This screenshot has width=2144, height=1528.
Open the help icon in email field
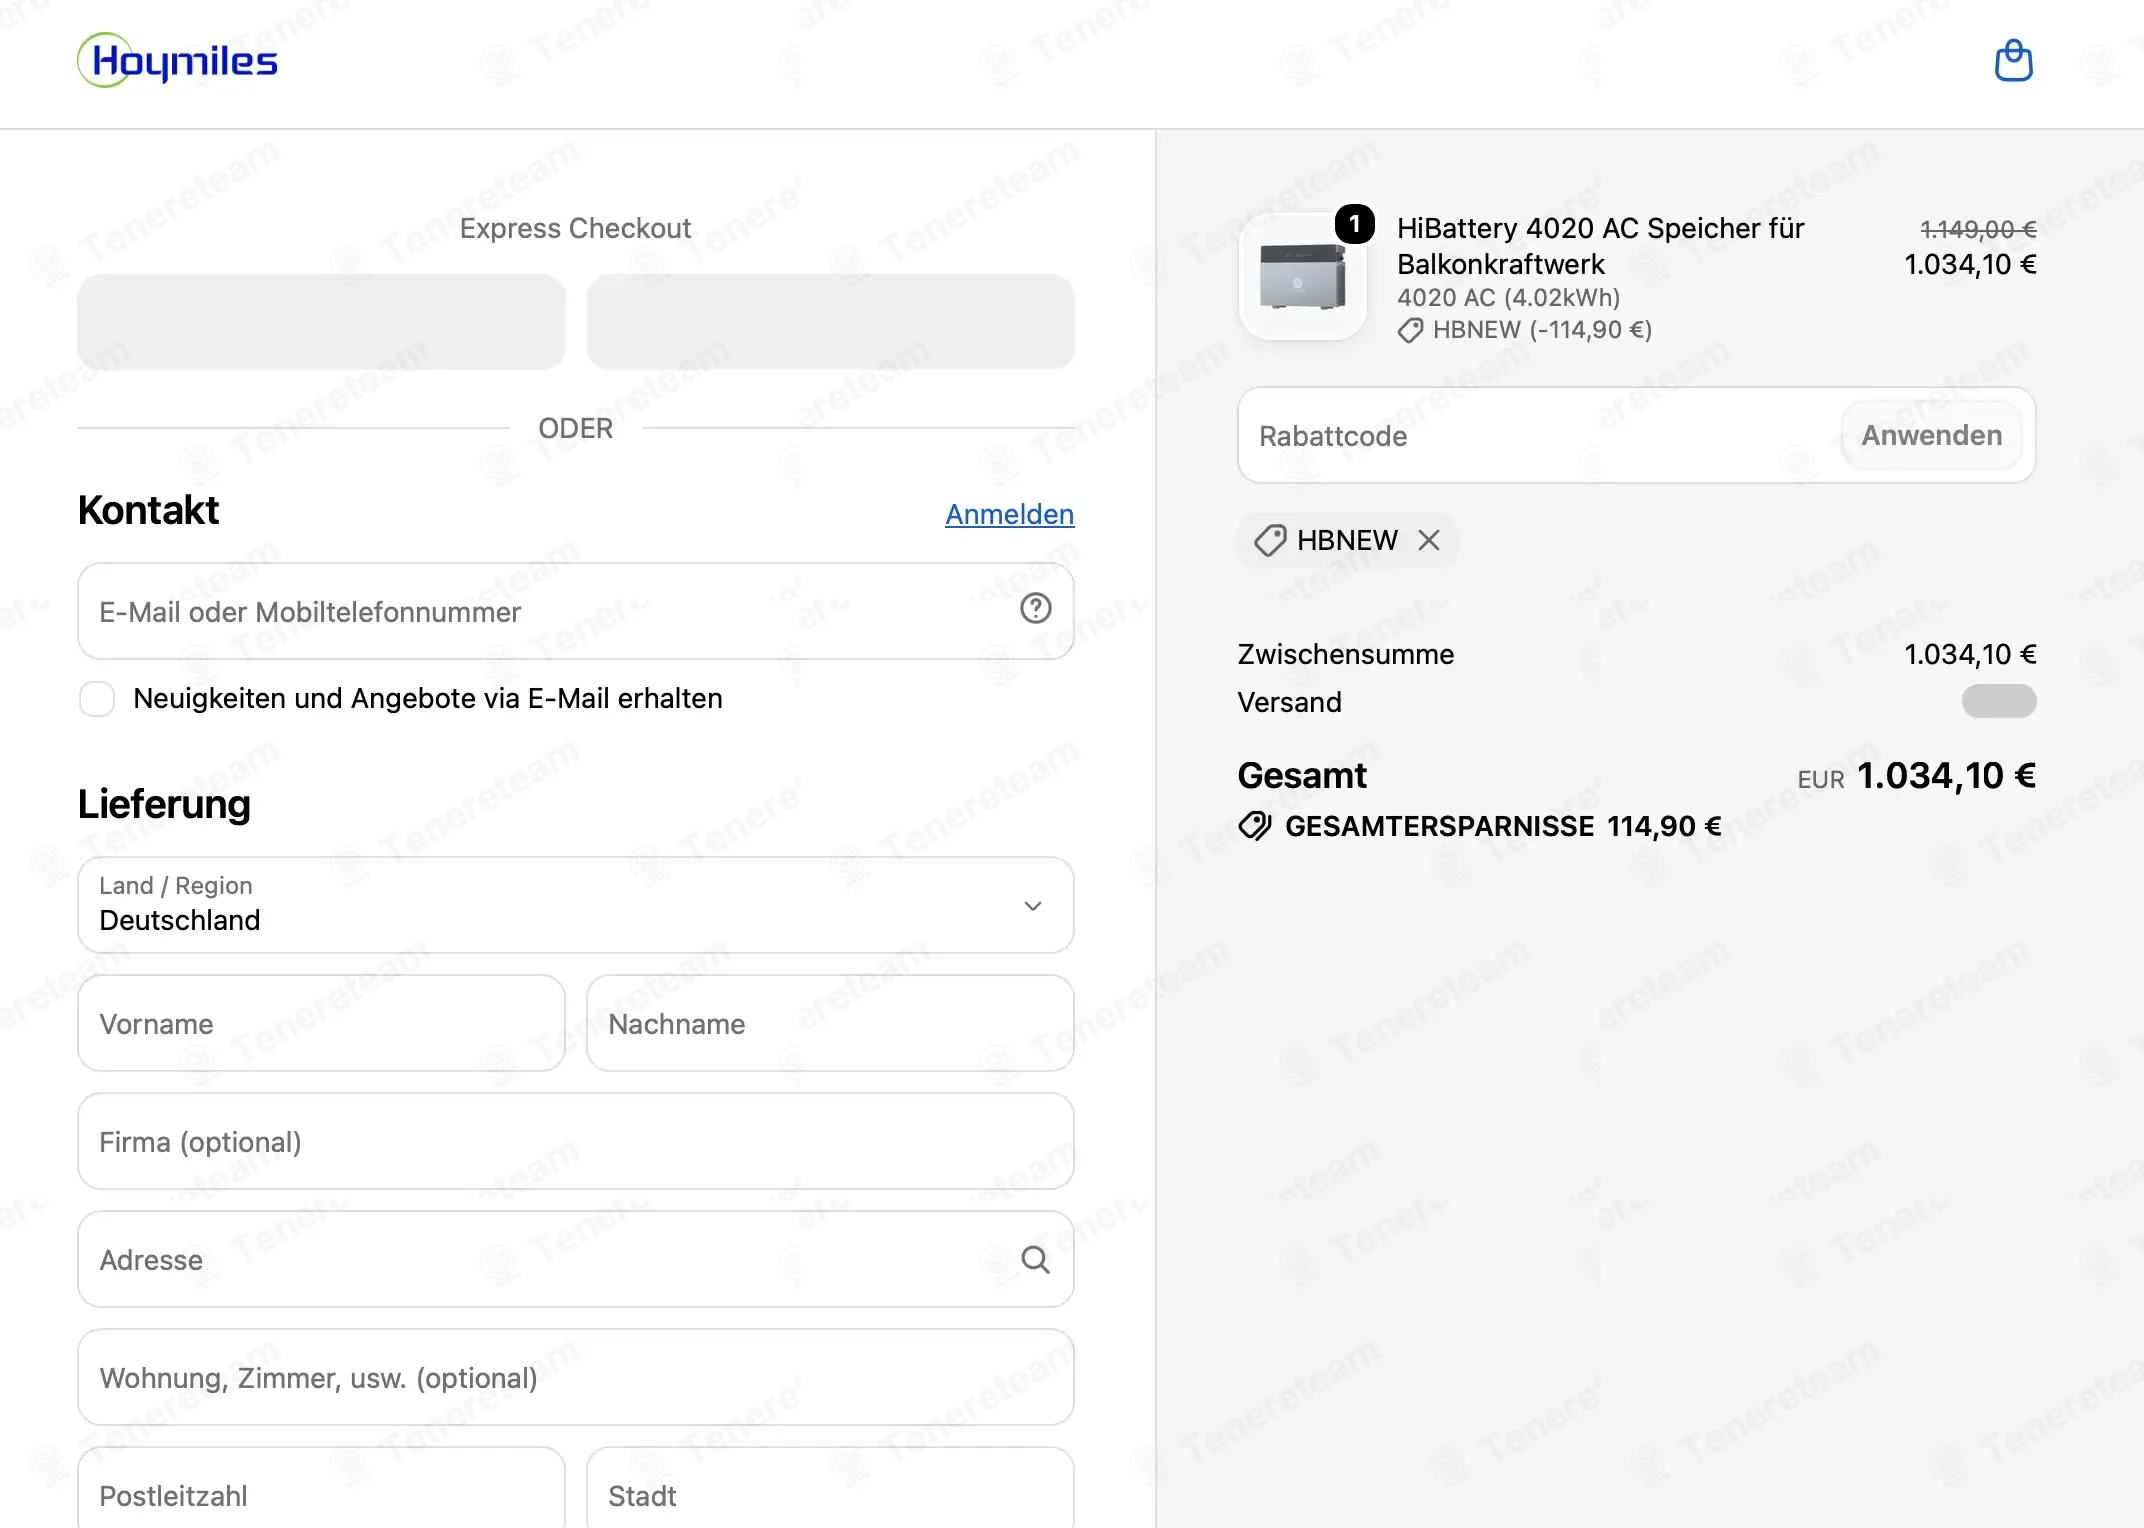click(x=1035, y=608)
